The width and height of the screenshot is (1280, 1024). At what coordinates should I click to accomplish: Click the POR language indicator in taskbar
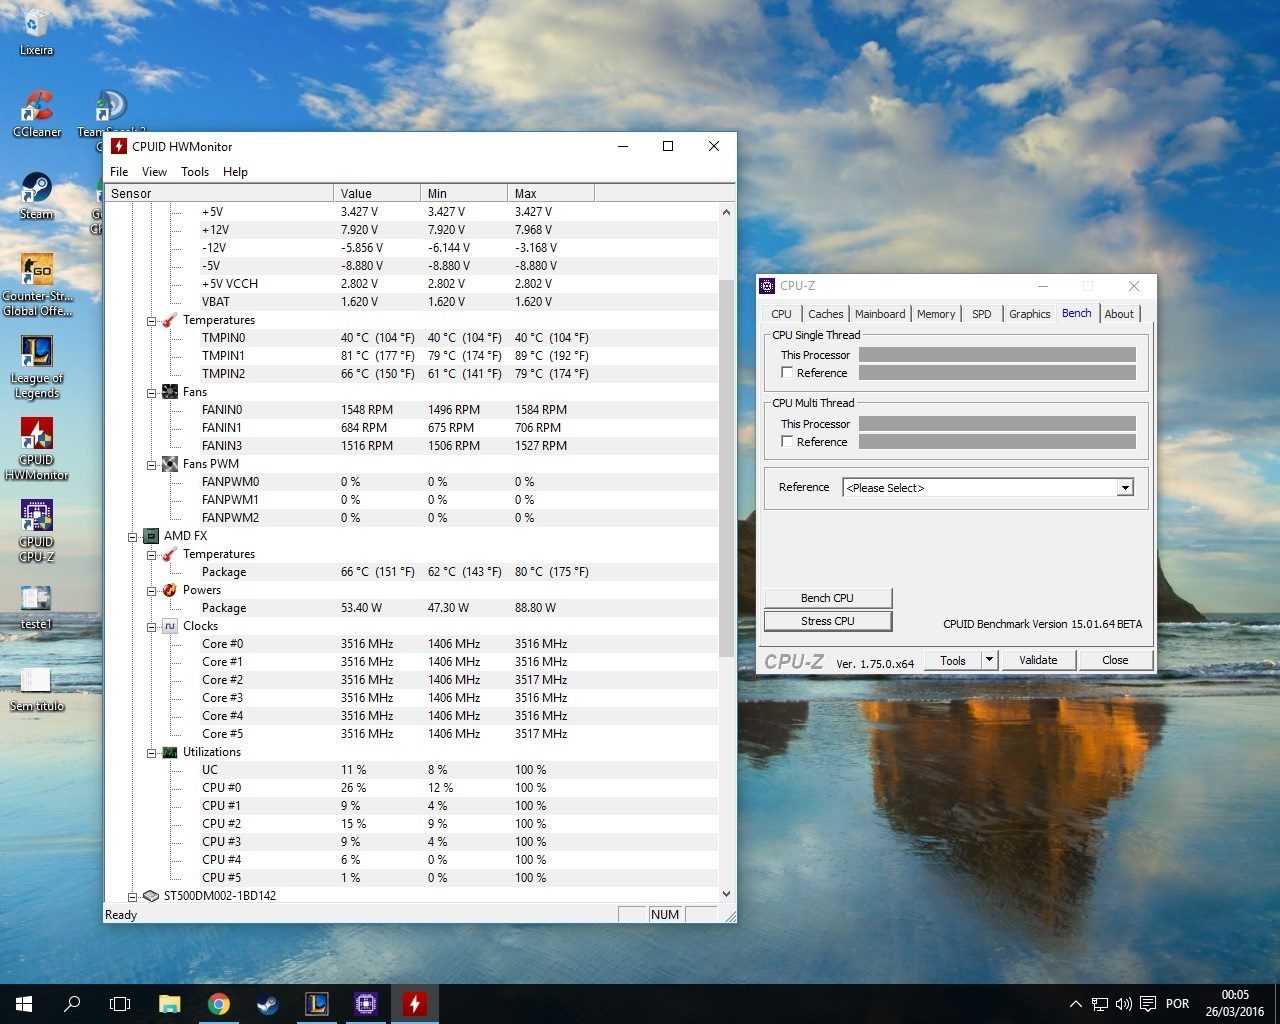pos(1178,1004)
